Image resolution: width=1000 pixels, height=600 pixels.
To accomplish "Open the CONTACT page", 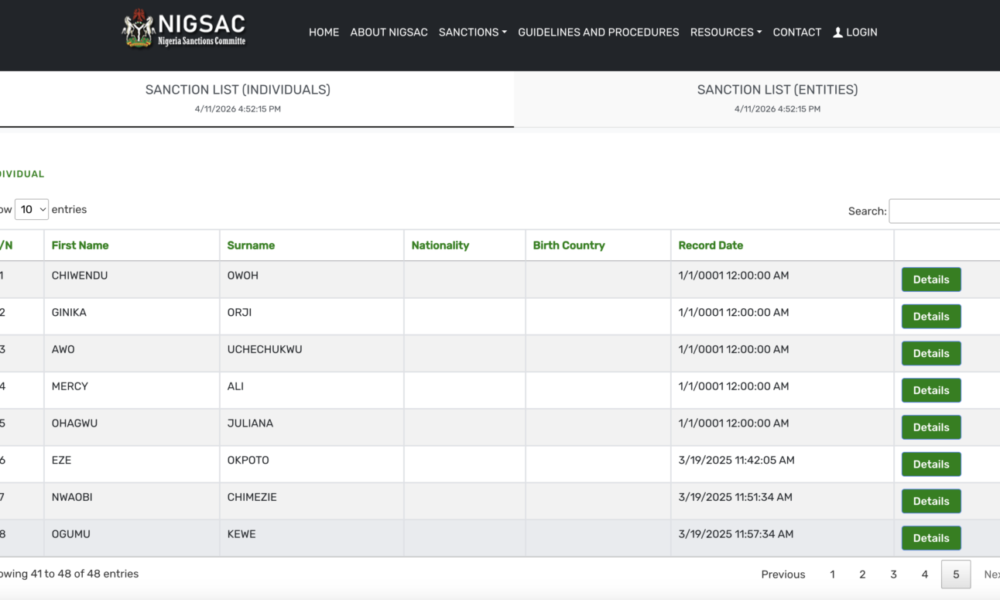I will [796, 32].
